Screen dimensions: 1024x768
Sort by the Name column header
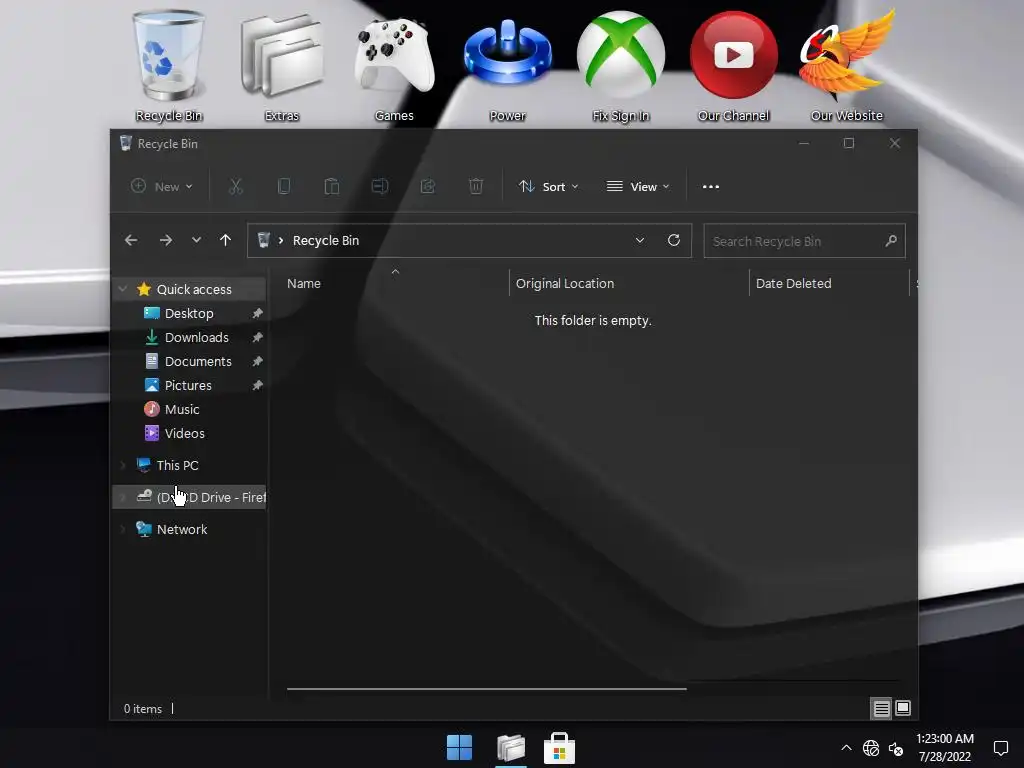[395, 283]
